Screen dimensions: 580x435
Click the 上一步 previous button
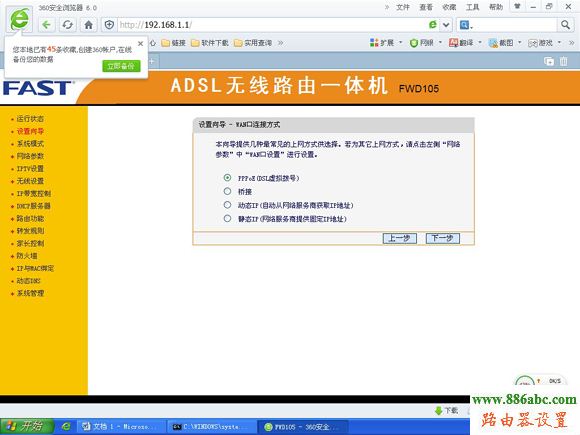399,238
